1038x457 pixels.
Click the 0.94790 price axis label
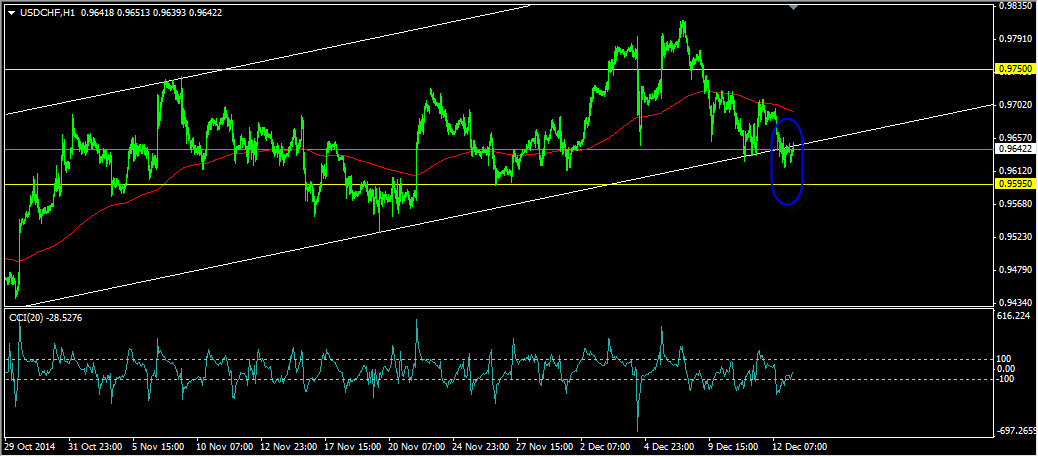tap(1016, 270)
